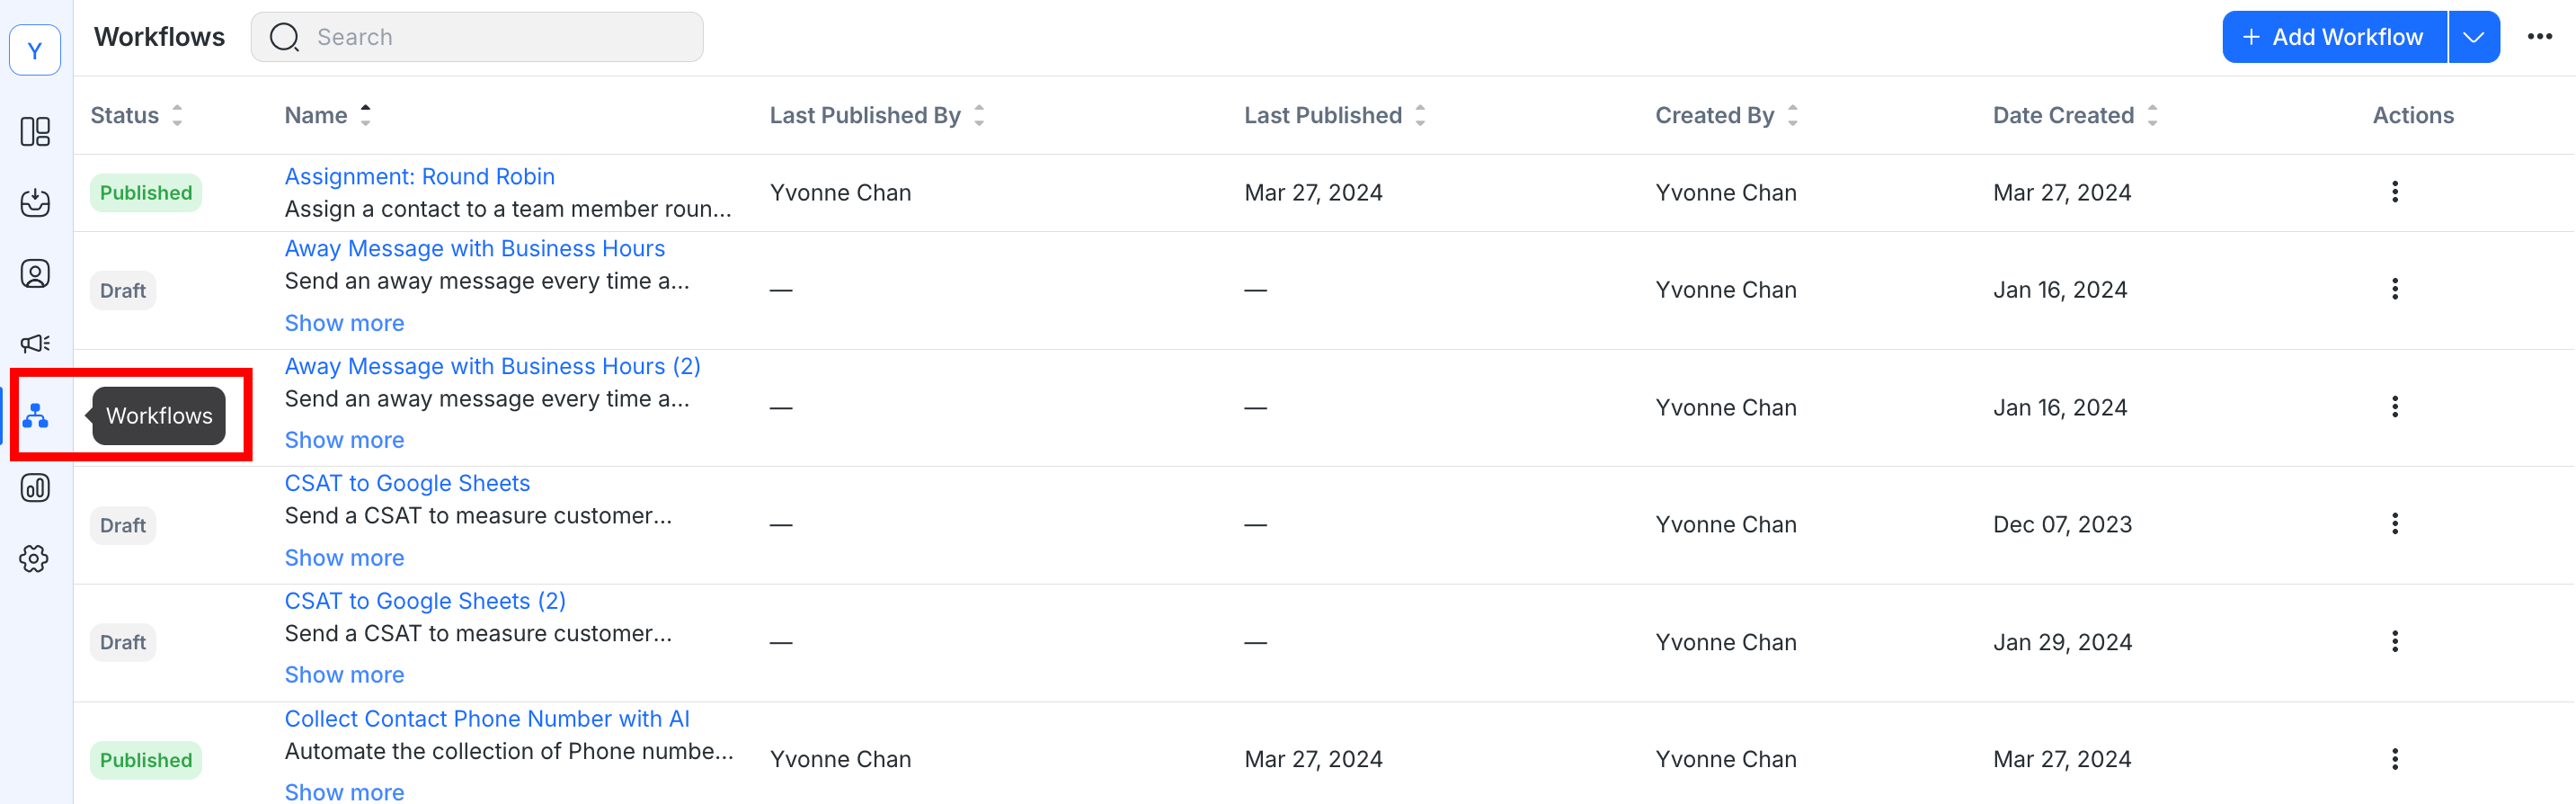This screenshot has height=804, width=2576.
Task: Open the Broadcasts megaphone icon
Action: (35, 344)
